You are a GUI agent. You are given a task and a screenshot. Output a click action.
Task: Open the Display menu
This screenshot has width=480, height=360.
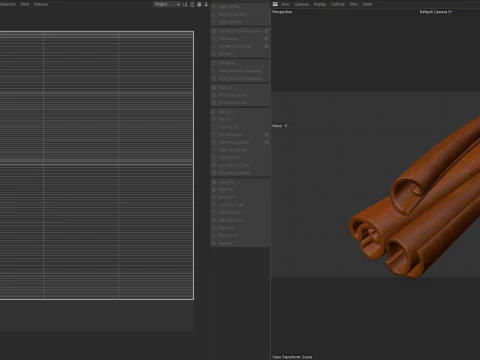click(320, 4)
